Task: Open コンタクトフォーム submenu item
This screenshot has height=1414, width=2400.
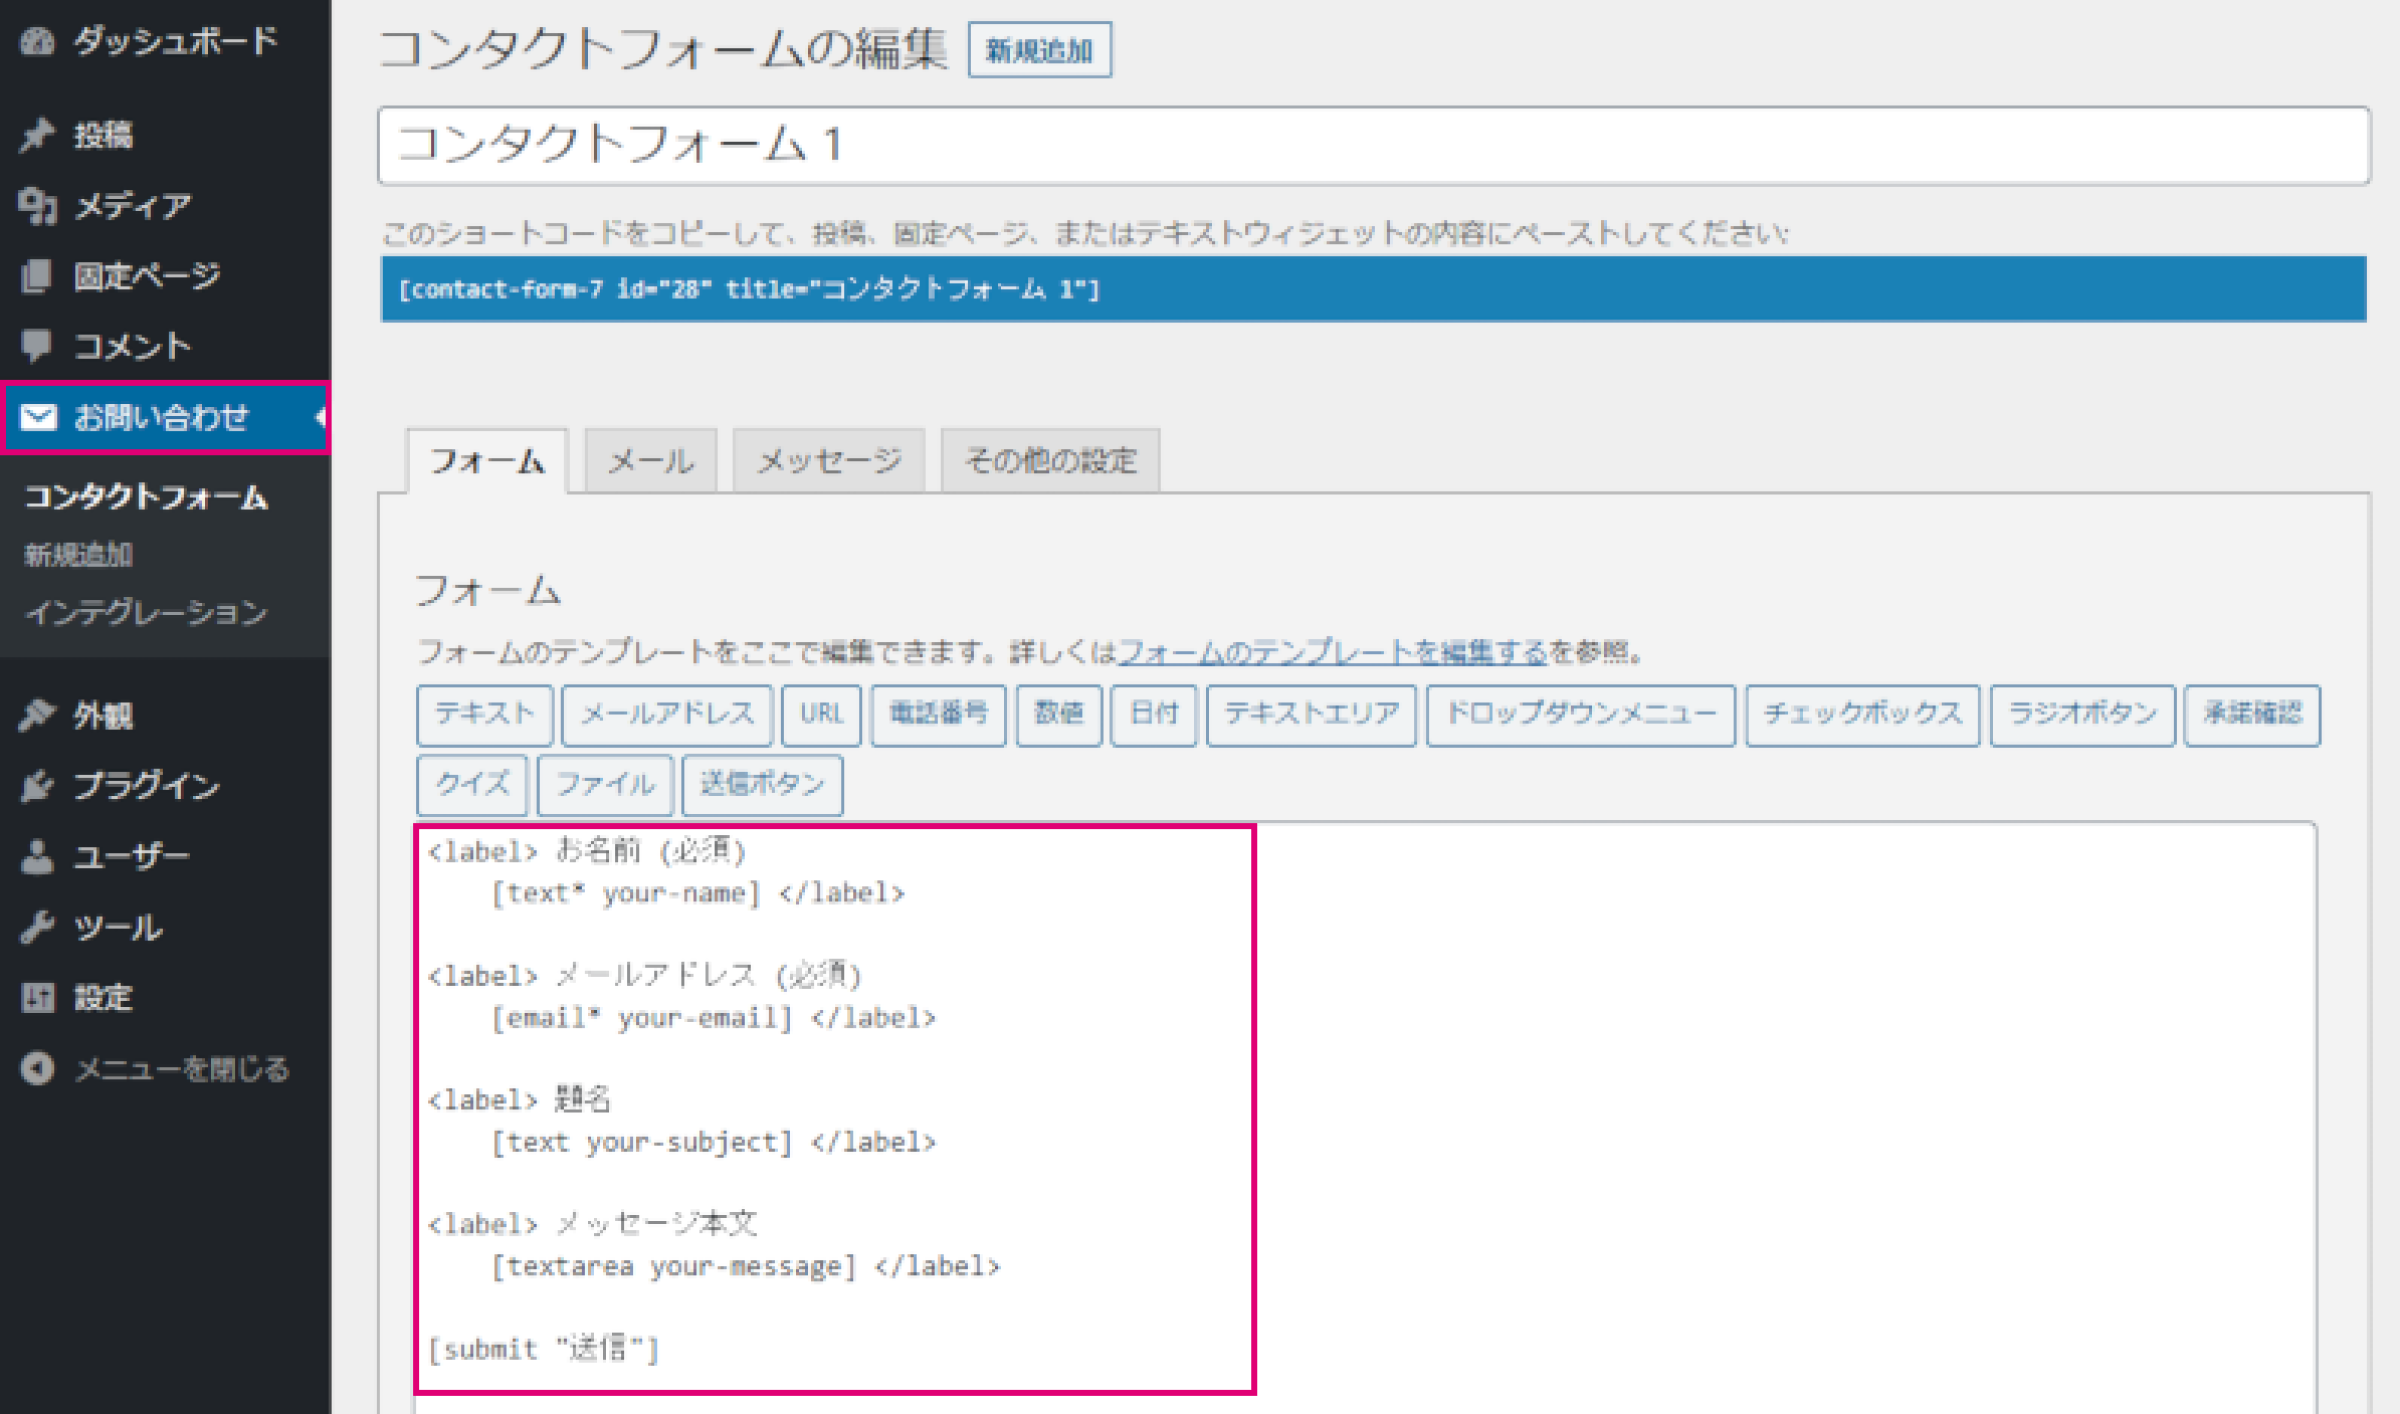Action: 146,497
